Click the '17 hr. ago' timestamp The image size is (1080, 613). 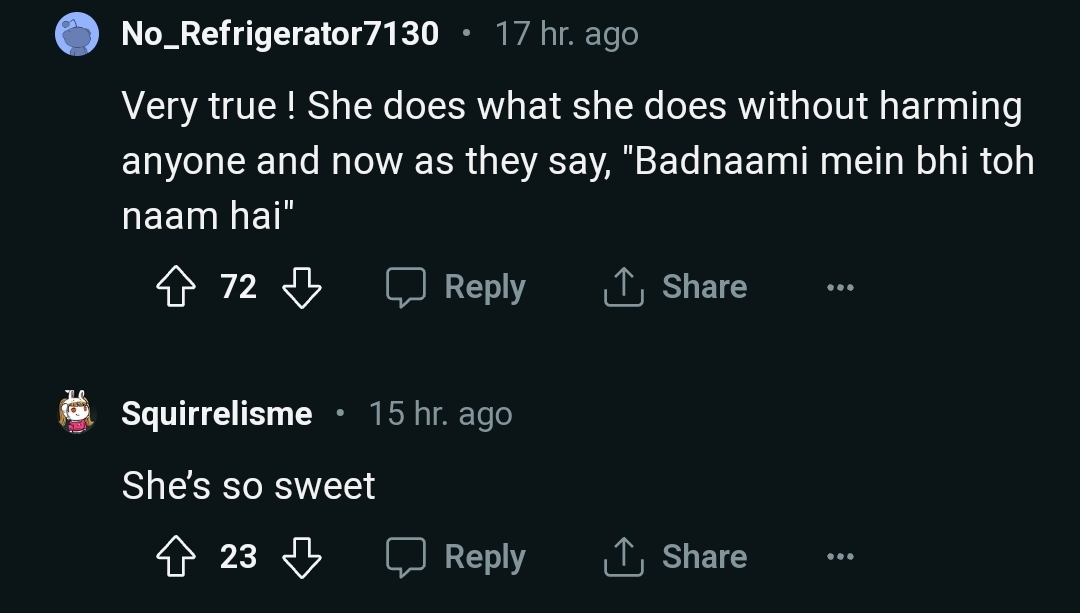click(x=566, y=34)
